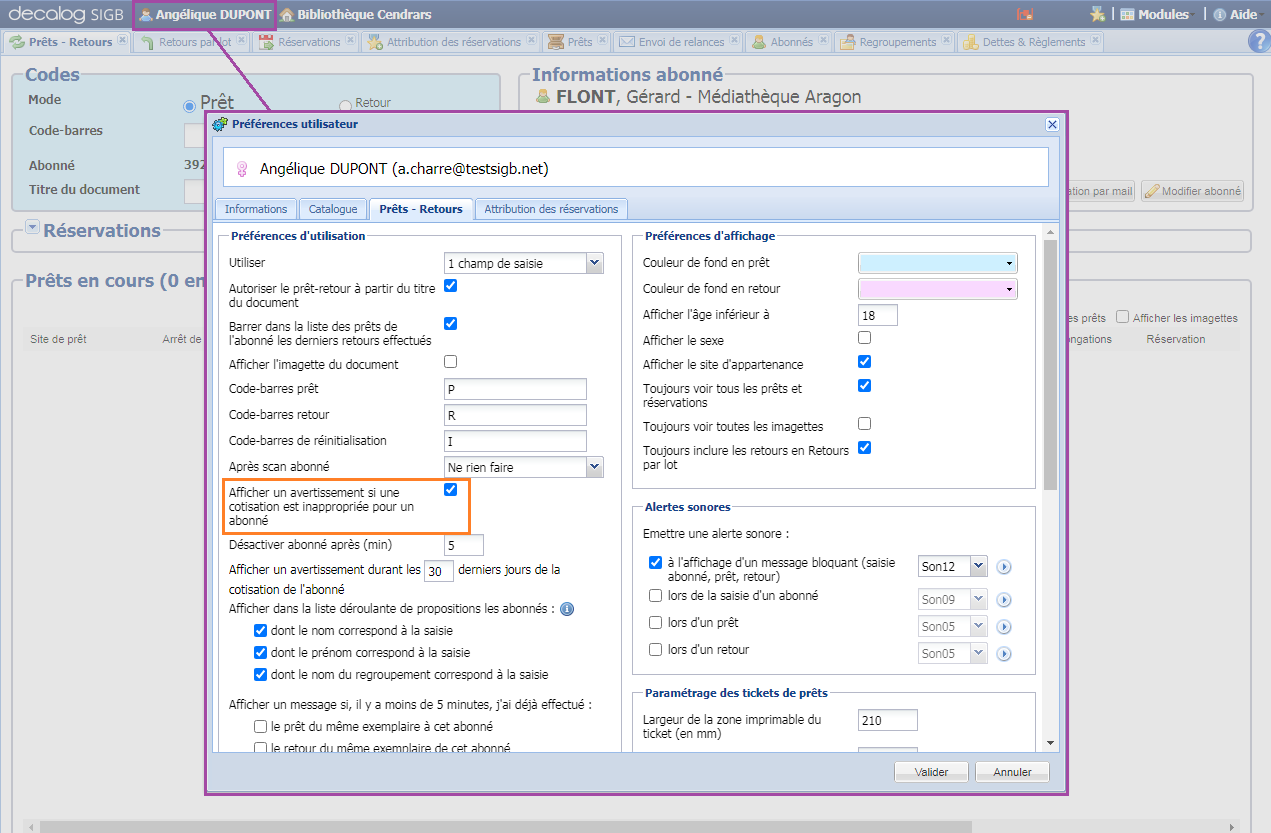Enable 'Afficher l'imagette du document' checkbox
The height and width of the screenshot is (833, 1271).
450,362
